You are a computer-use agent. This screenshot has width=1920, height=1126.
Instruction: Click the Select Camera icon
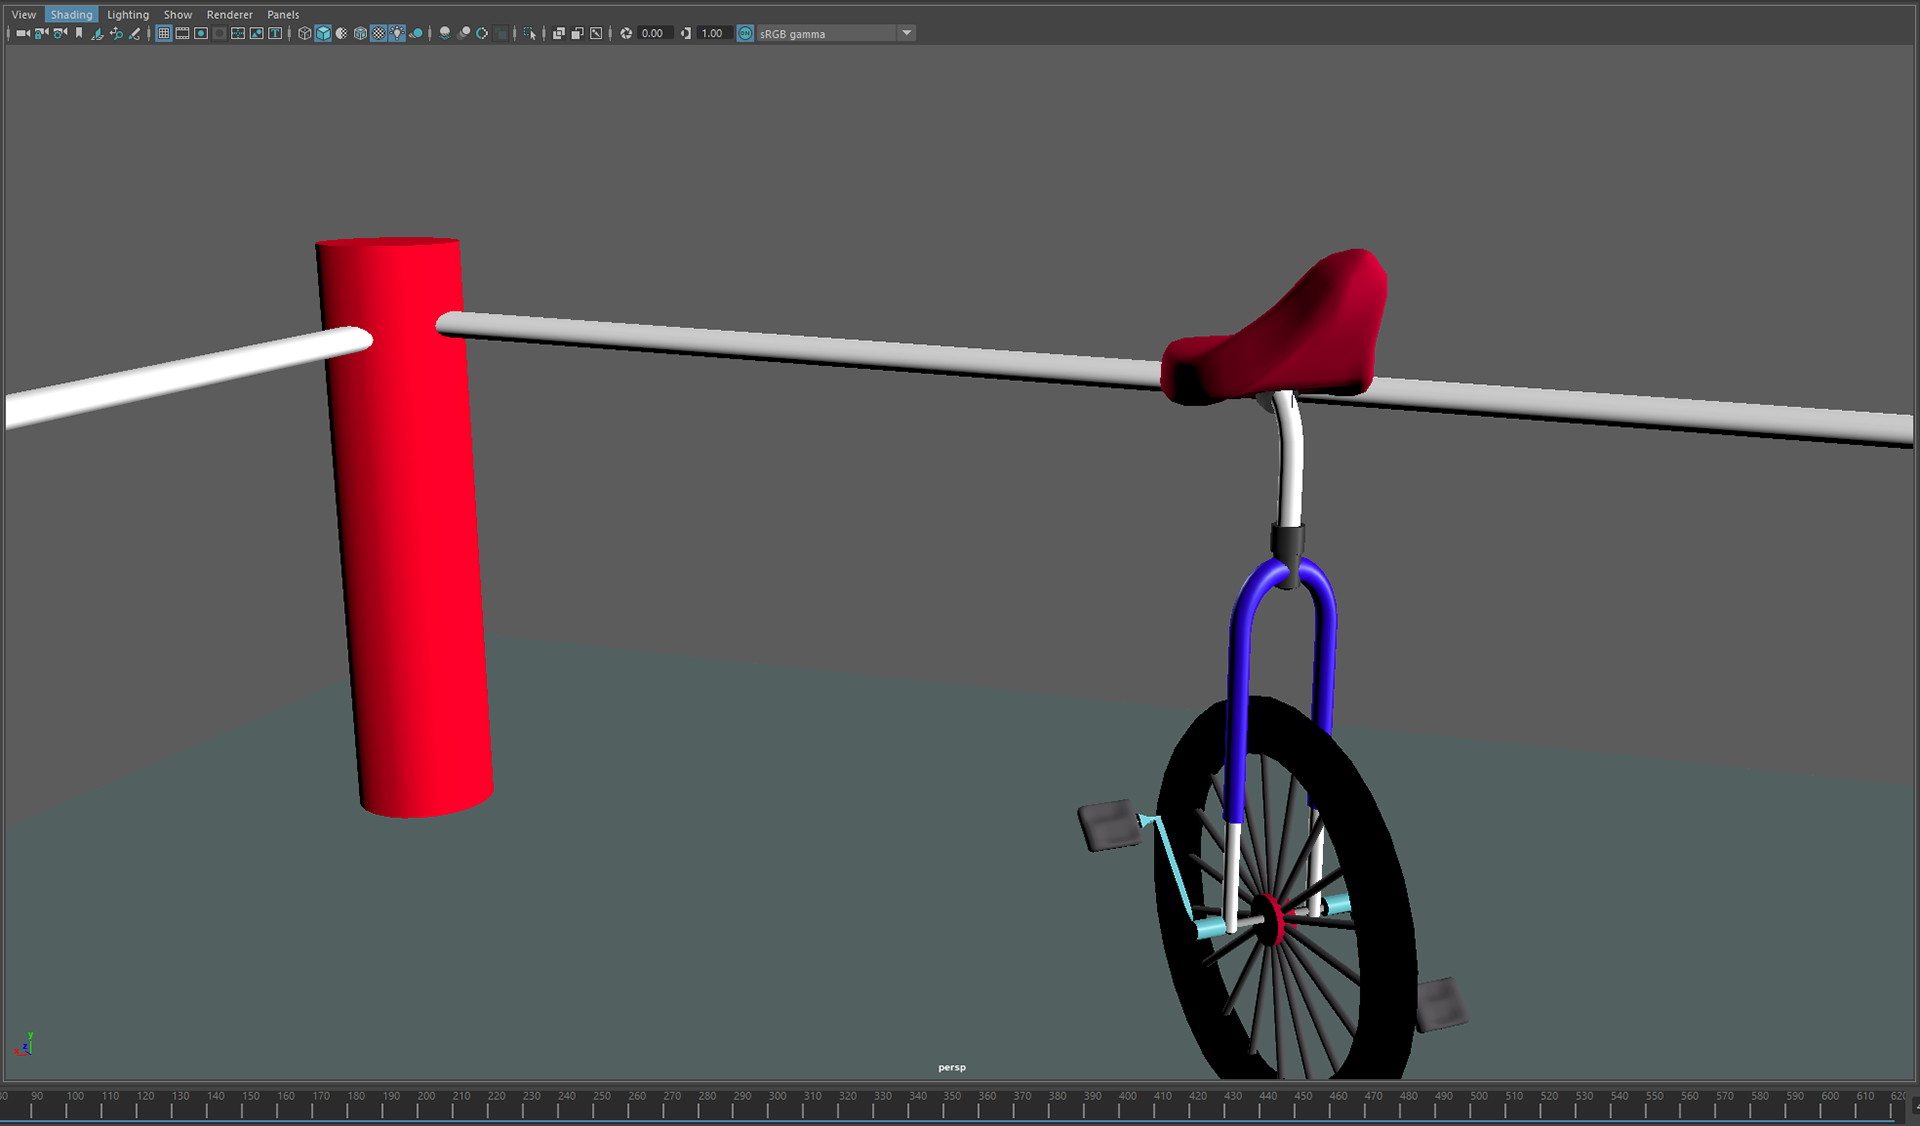[22, 33]
